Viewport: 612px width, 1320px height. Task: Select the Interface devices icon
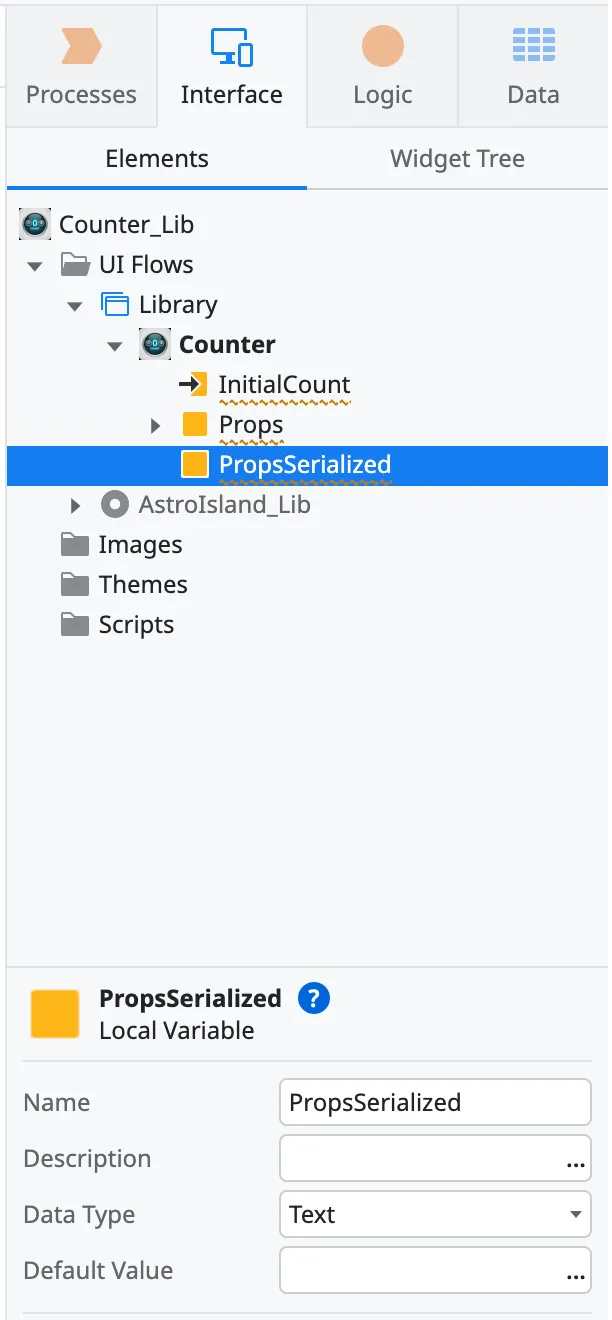coord(231,45)
